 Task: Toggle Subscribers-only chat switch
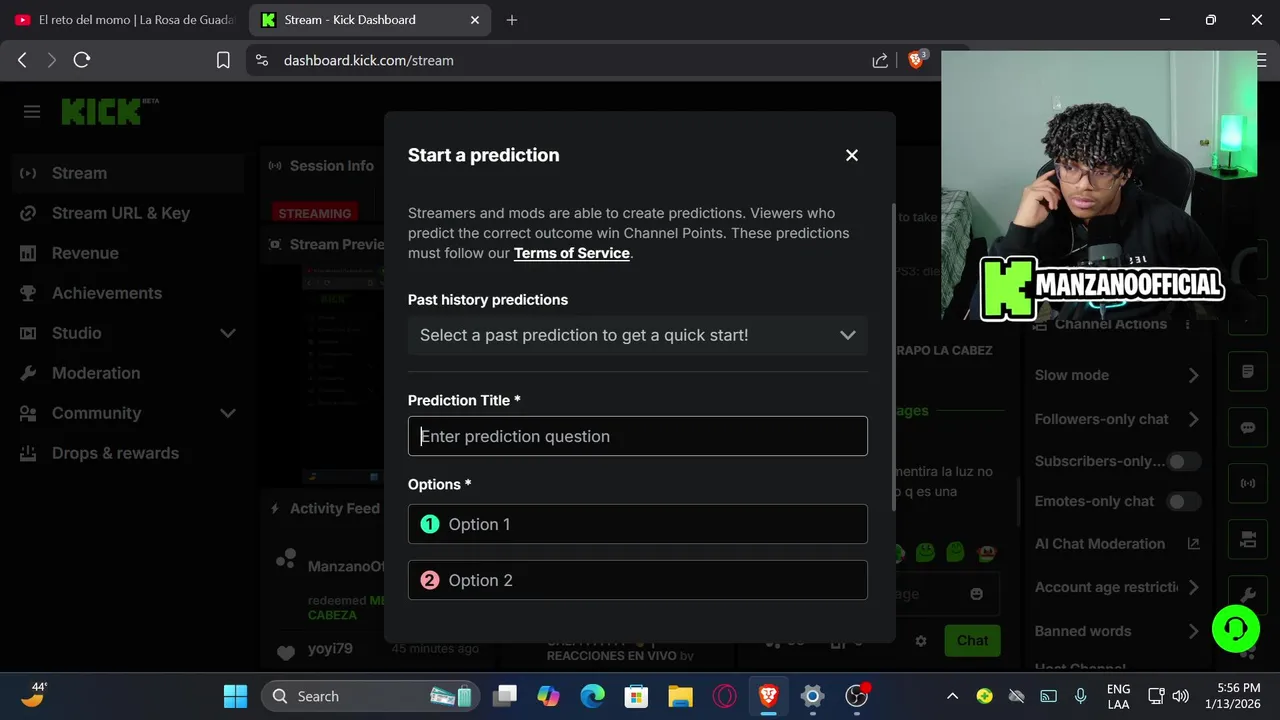(1185, 461)
